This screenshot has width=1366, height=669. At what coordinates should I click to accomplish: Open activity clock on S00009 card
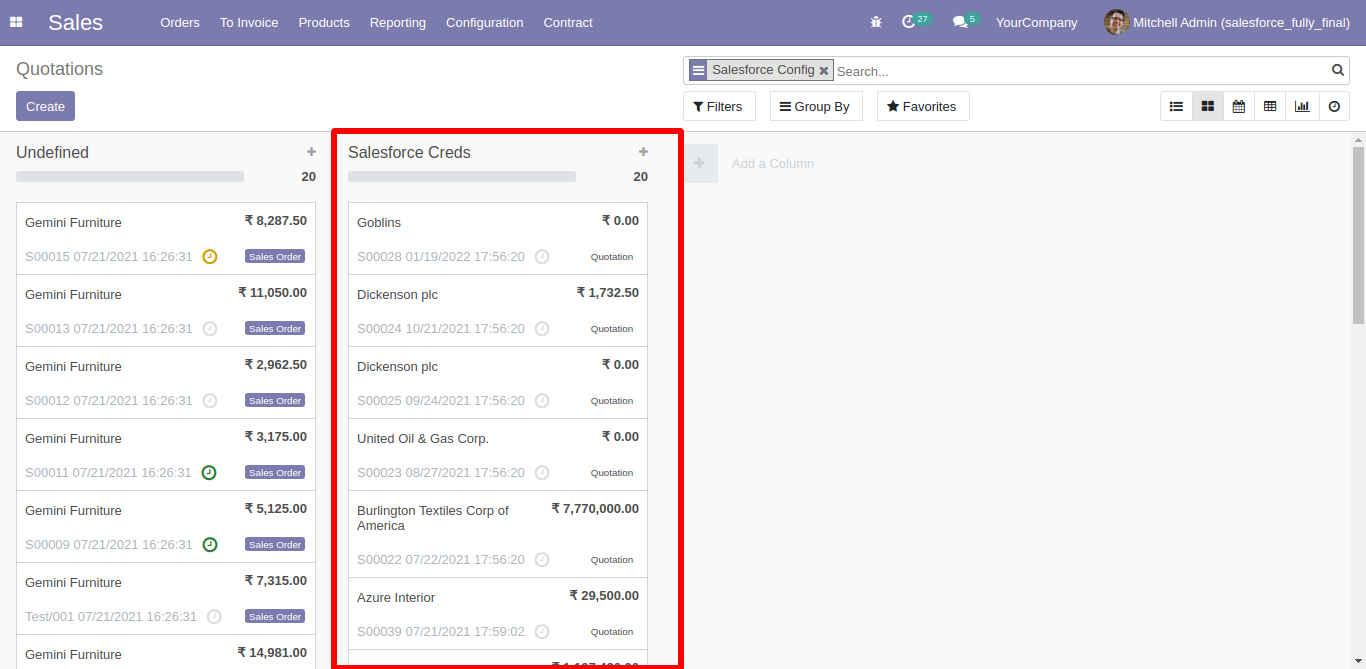(209, 544)
